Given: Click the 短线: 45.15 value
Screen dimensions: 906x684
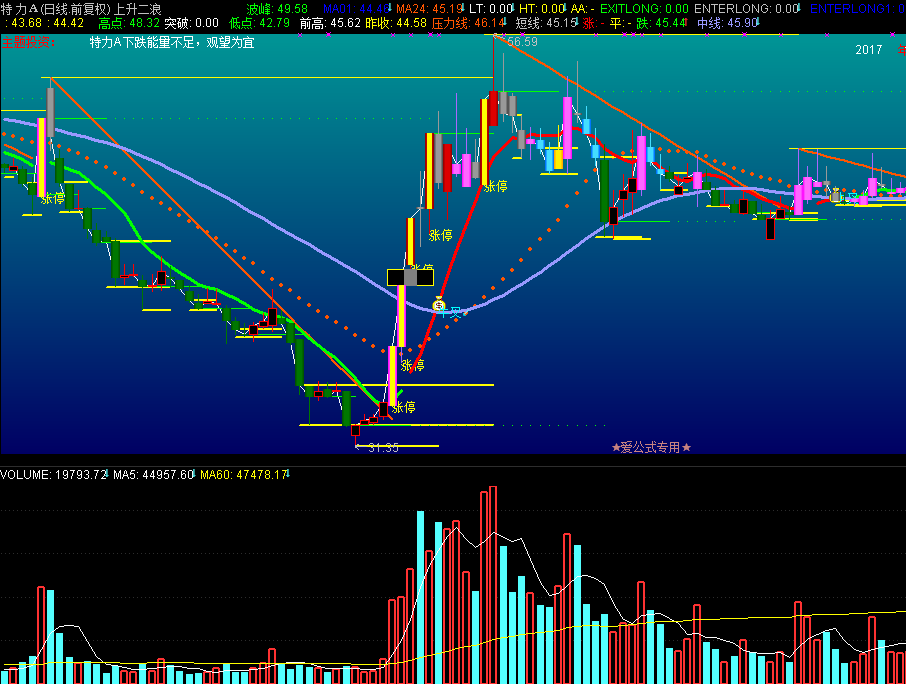Looking at the screenshot, I should 547,23.
